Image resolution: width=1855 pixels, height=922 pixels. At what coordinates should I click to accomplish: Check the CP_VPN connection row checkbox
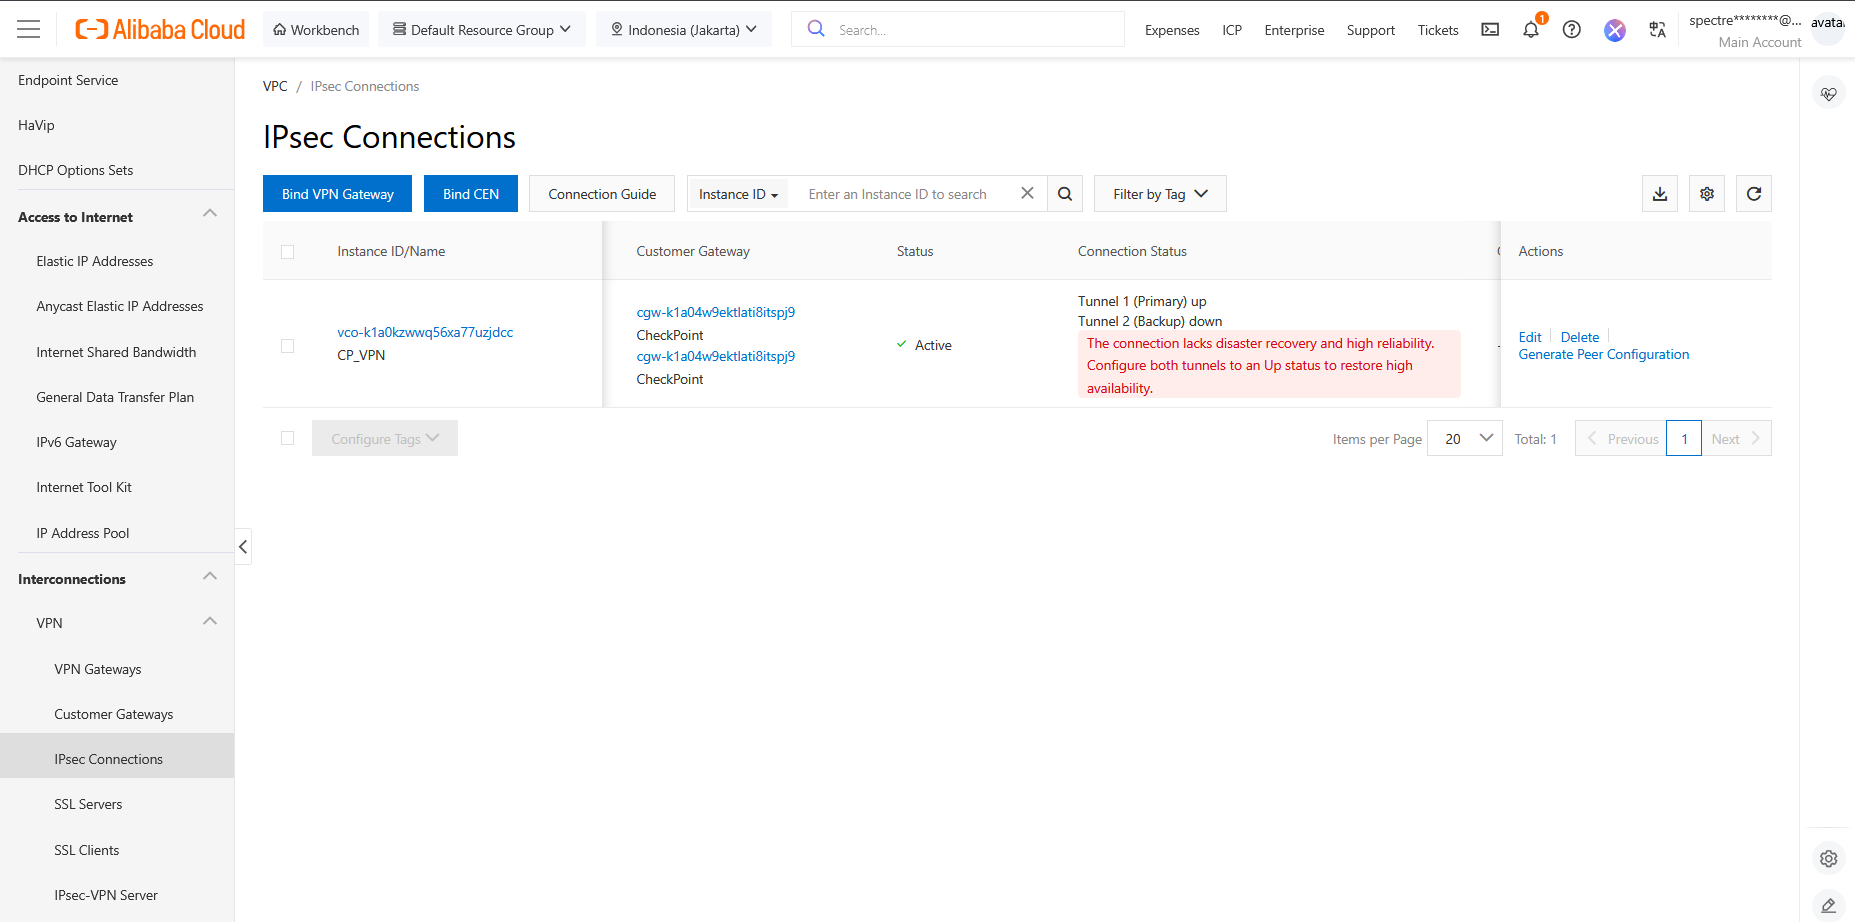(288, 346)
